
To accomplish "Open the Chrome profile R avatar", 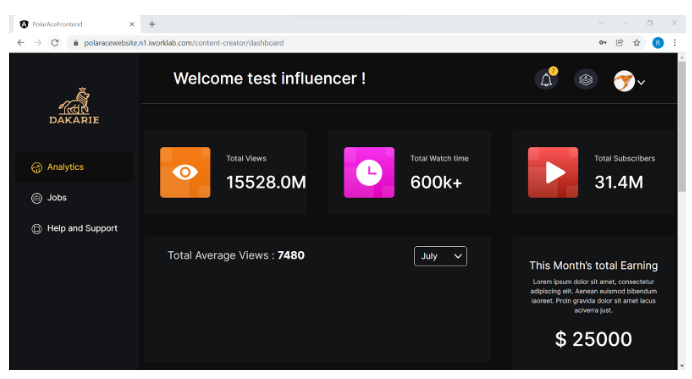I will [x=658, y=43].
